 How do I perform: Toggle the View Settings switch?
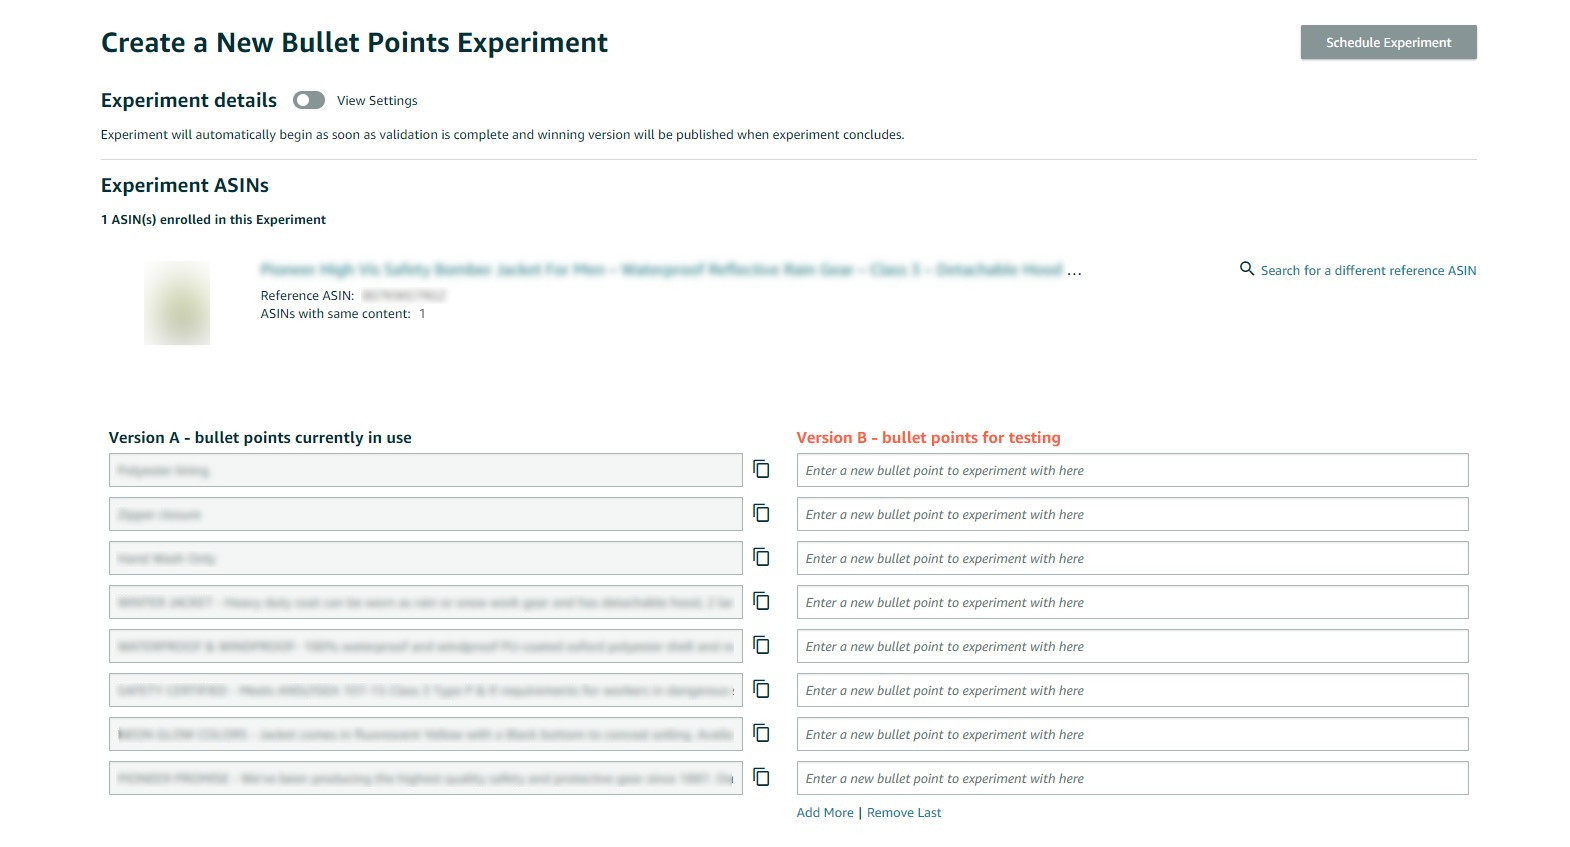coord(309,100)
